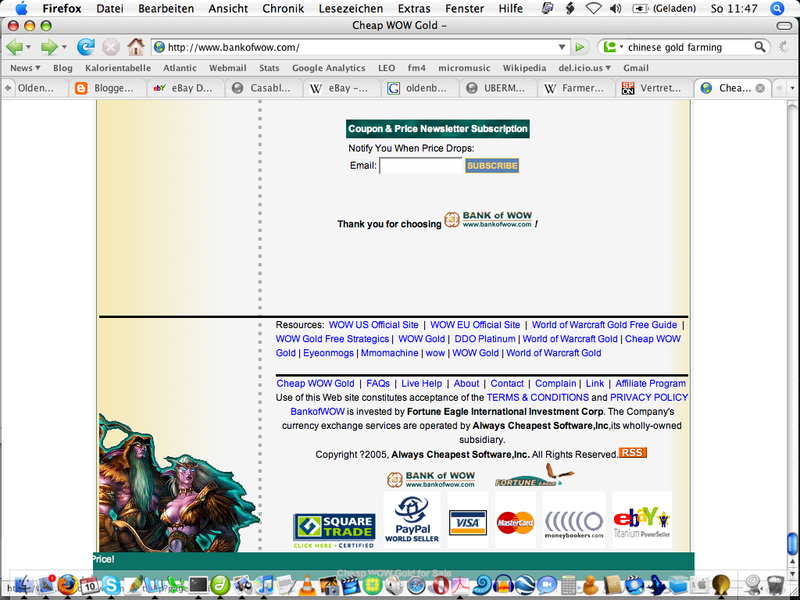Open the PRIVACY POLICY link

point(649,397)
